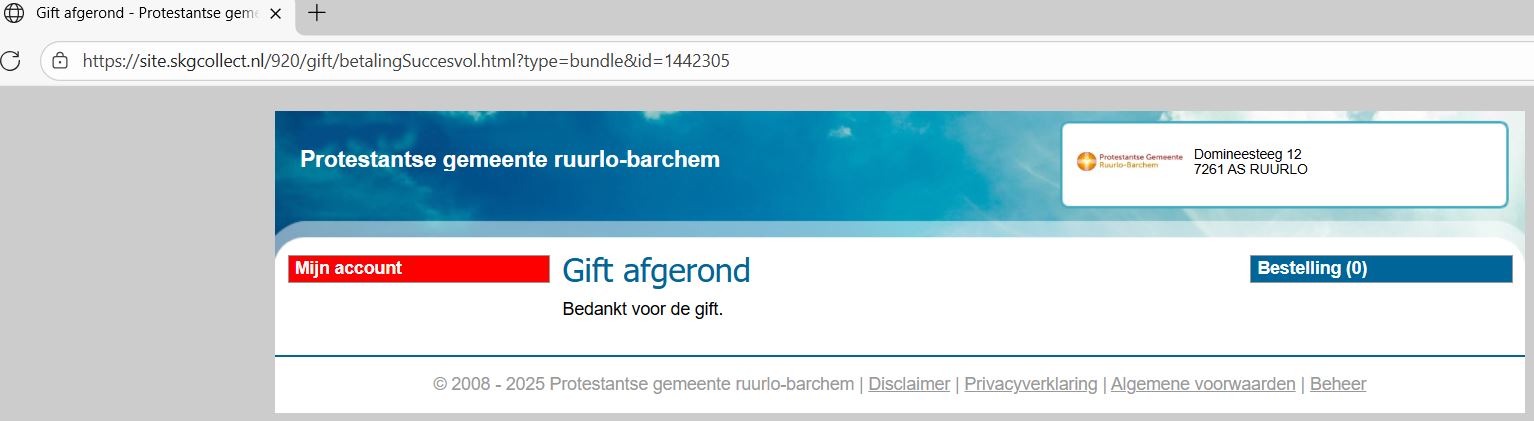Follow the Disclaimer footer link
This screenshot has height=421, width=1534.
pyautogui.click(x=909, y=384)
